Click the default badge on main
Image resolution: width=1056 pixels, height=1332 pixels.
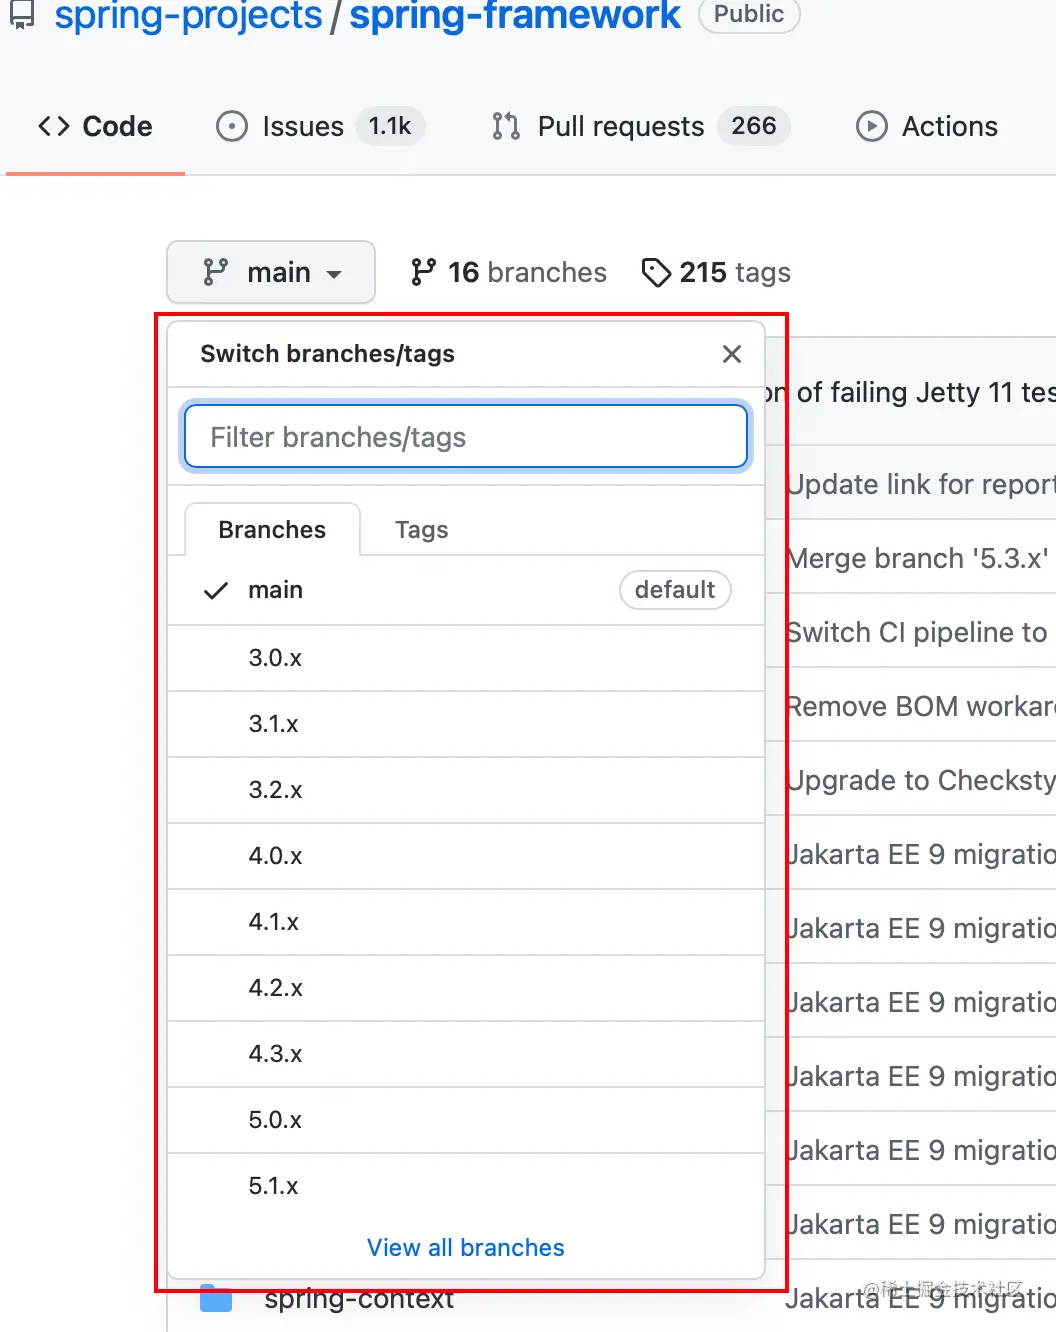point(675,590)
